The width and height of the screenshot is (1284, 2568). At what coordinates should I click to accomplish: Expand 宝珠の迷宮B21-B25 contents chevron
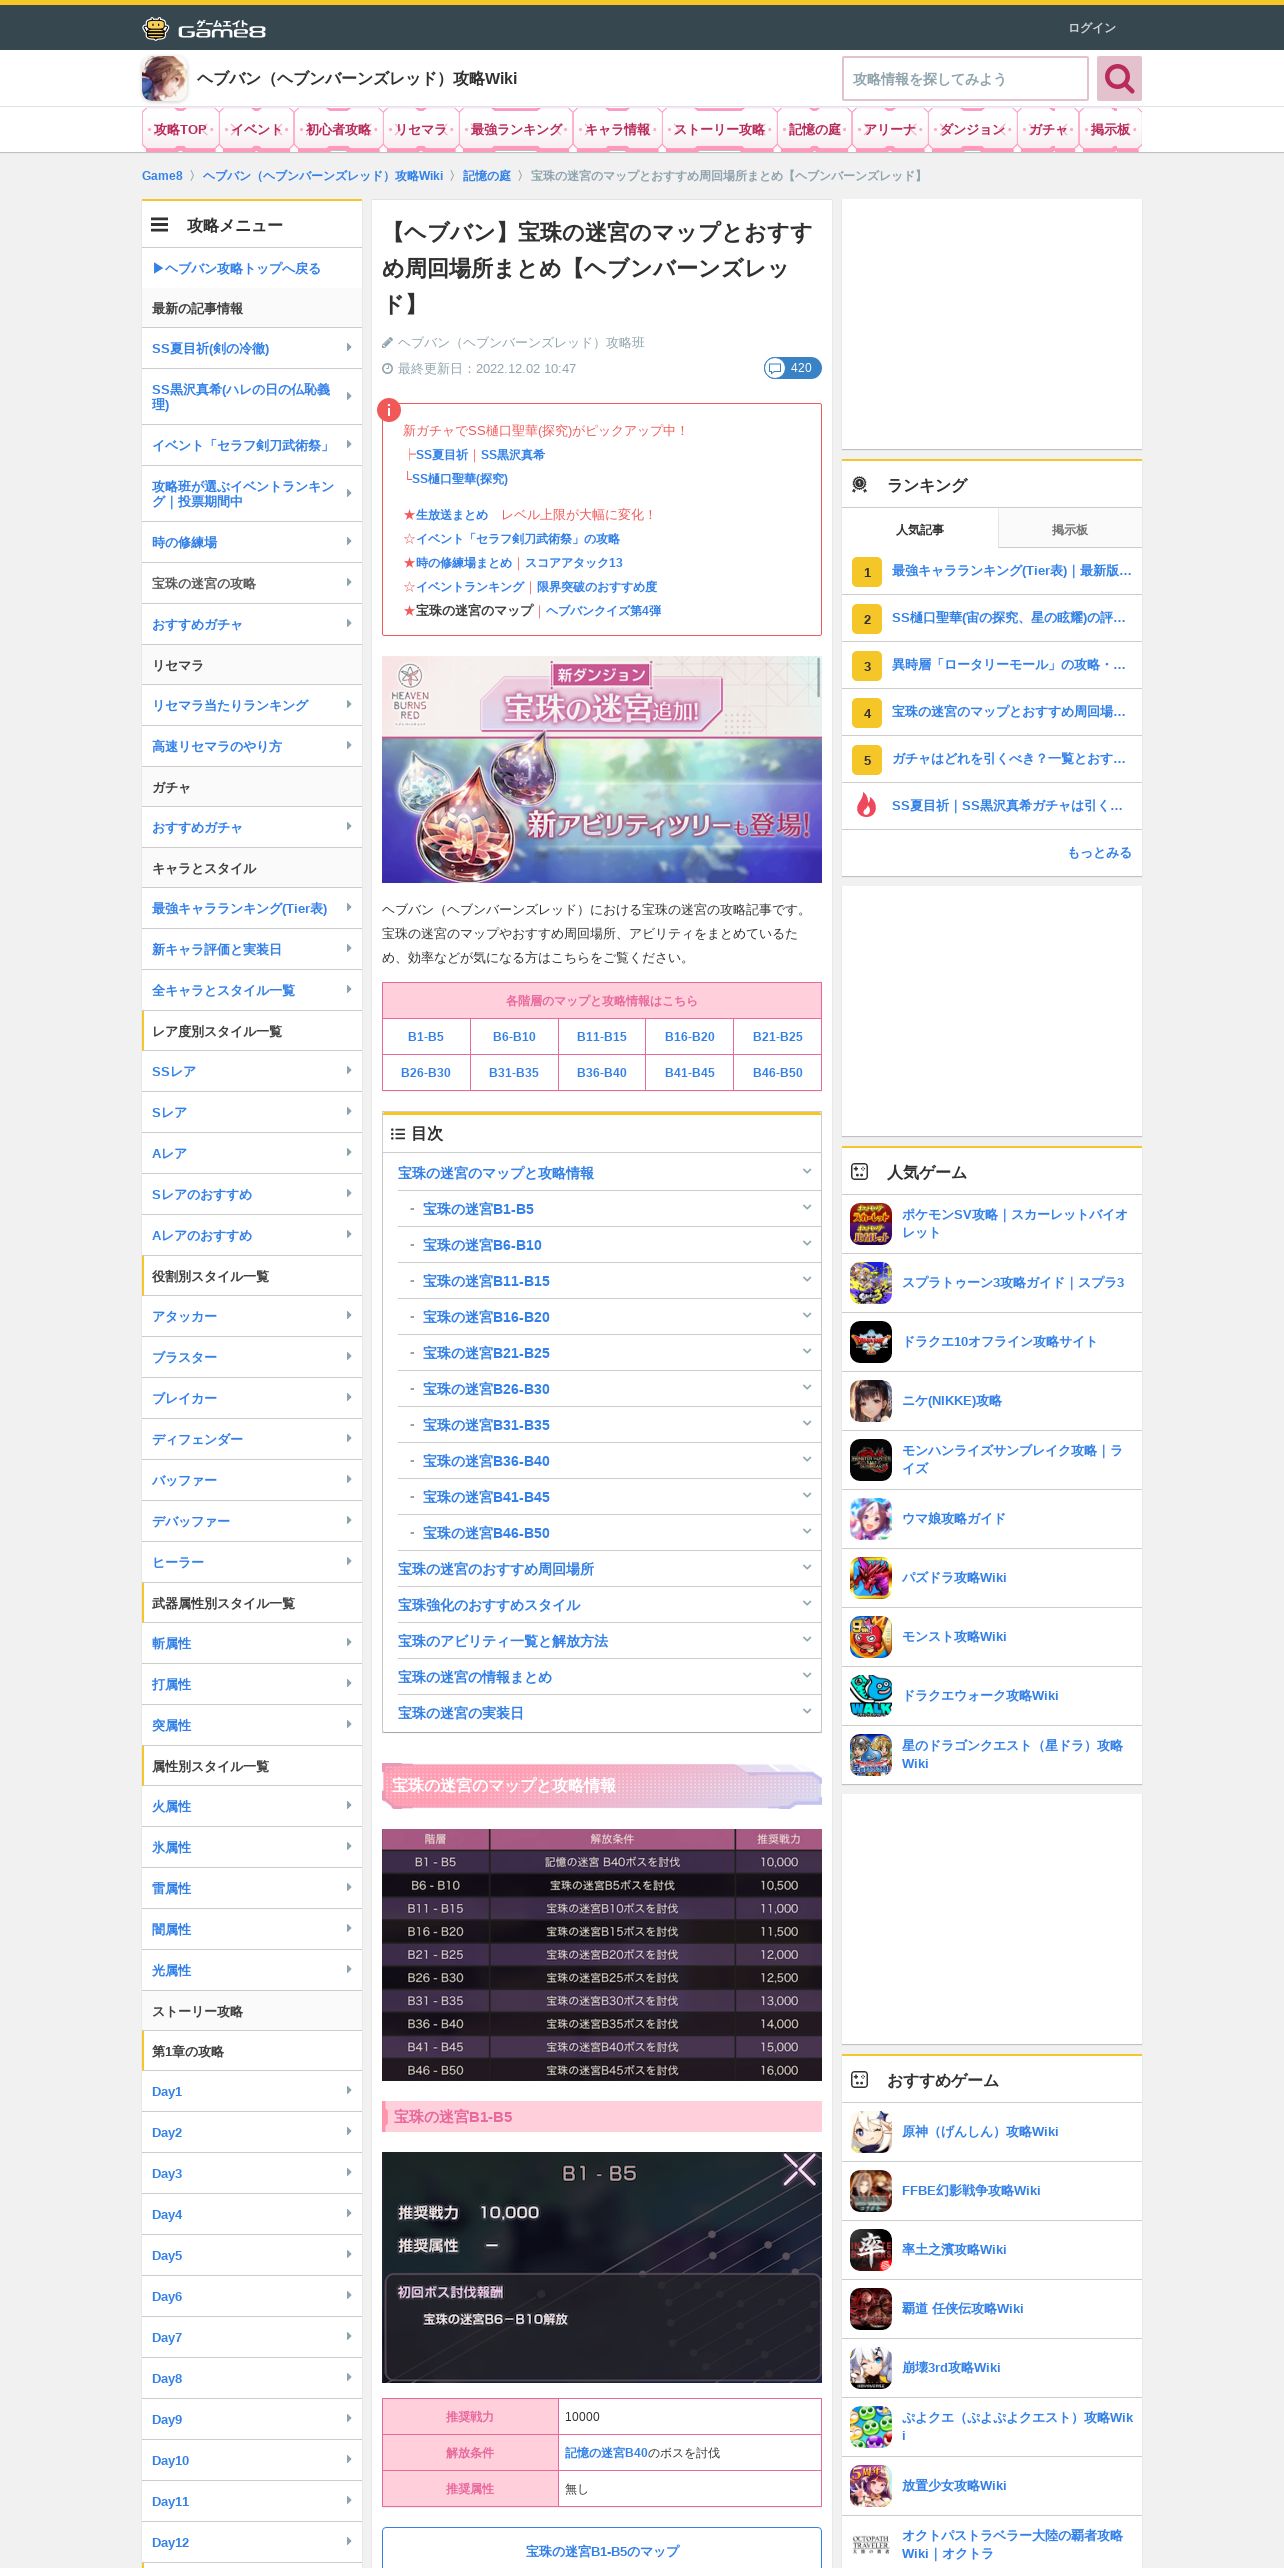point(806,1352)
